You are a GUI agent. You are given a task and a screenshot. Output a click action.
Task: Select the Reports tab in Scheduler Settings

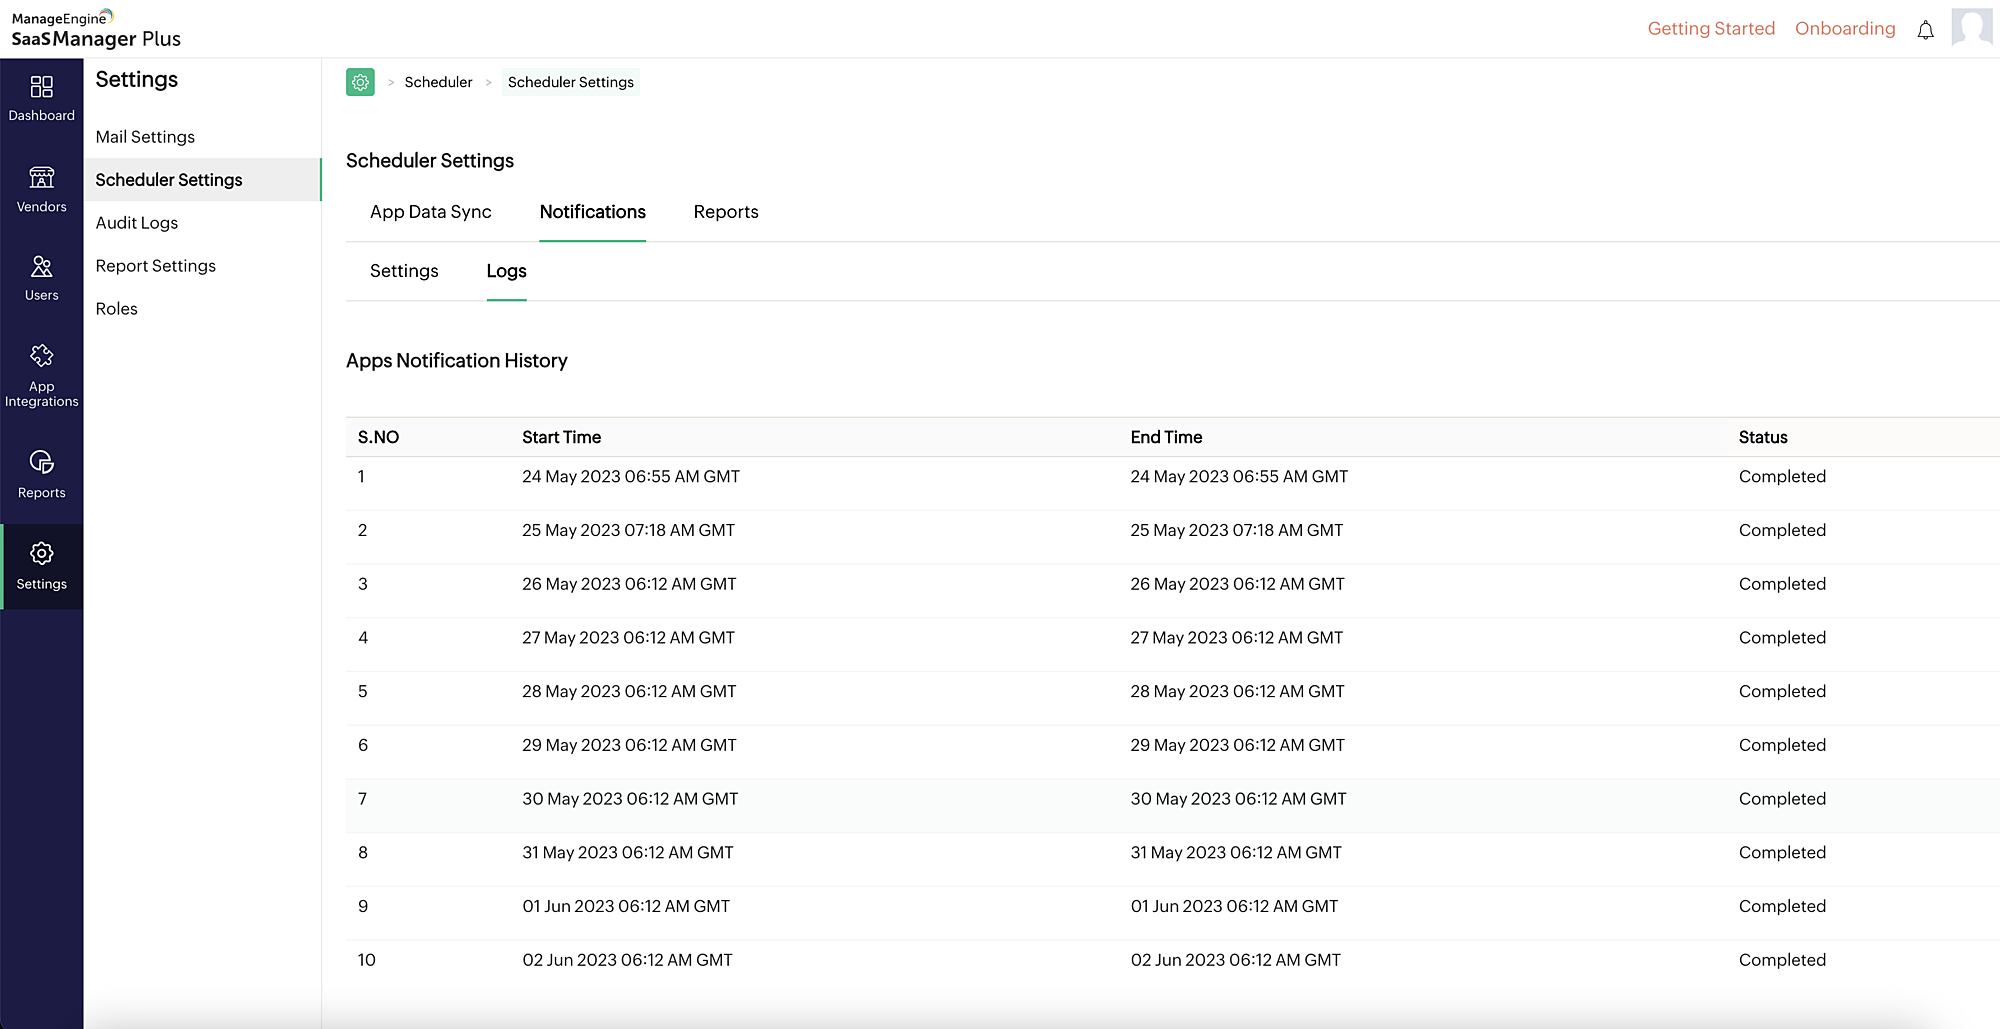tap(726, 212)
